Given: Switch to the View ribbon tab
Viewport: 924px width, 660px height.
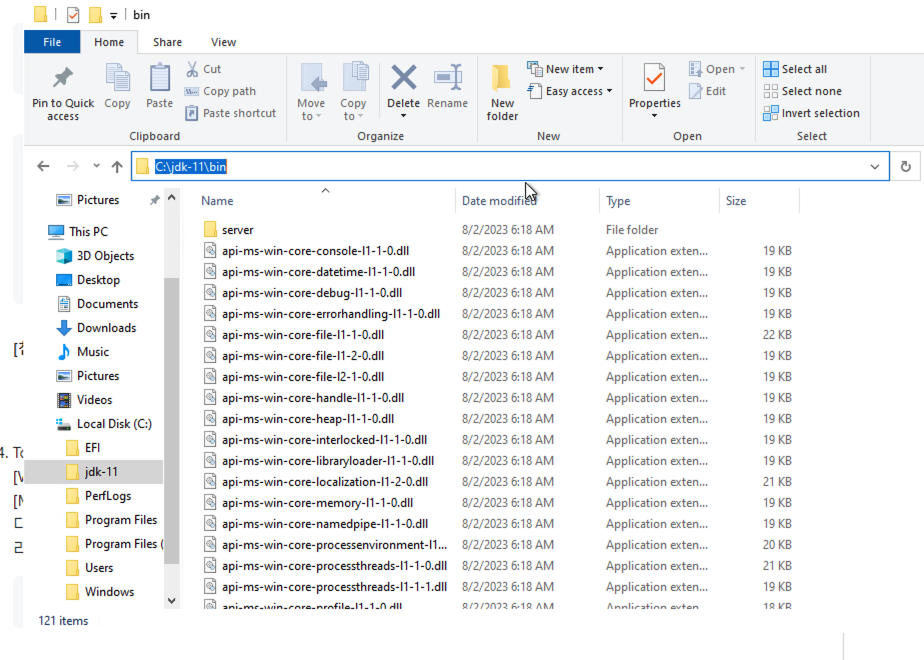Looking at the screenshot, I should [x=223, y=42].
